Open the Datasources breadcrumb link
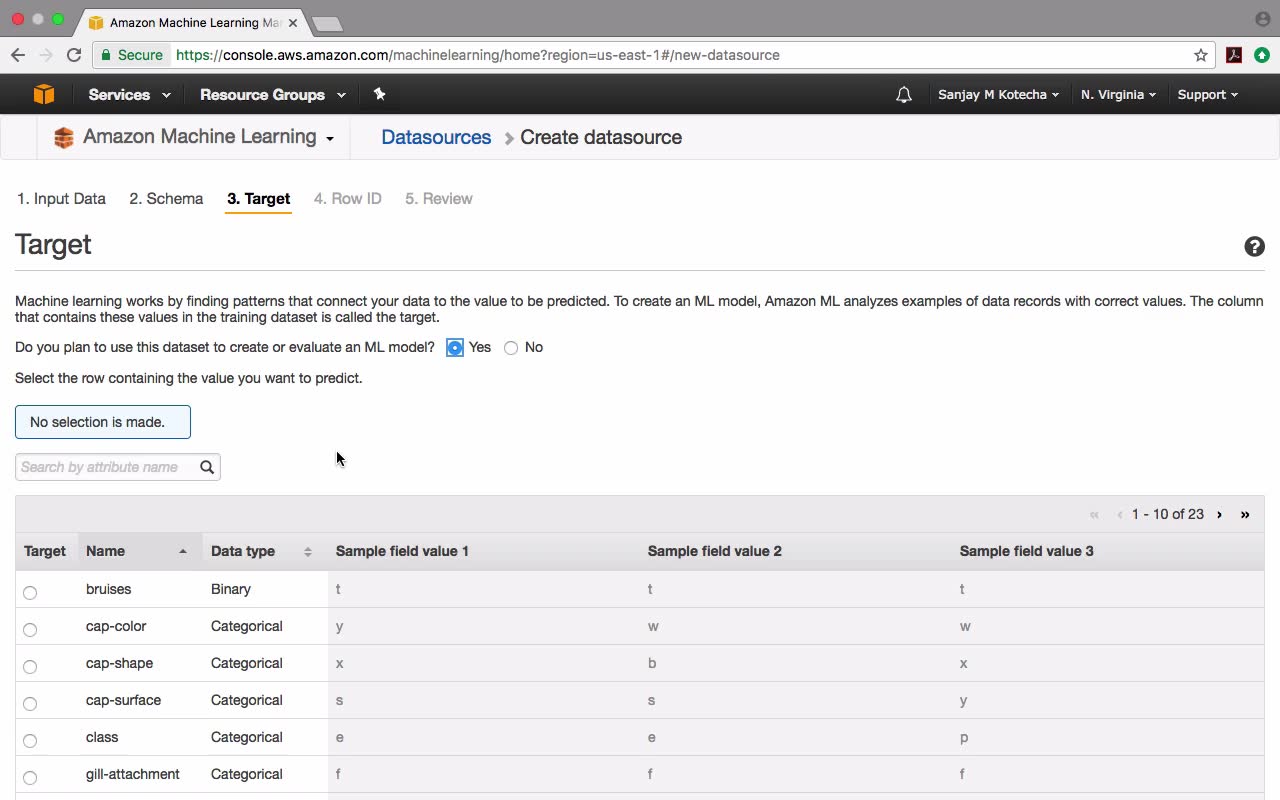 (436, 138)
